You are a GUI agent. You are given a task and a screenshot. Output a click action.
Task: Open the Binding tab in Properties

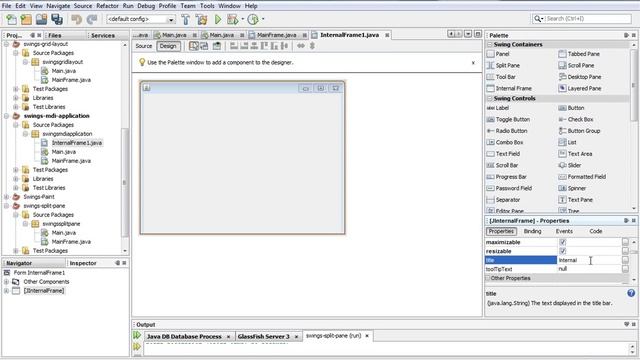point(532,231)
